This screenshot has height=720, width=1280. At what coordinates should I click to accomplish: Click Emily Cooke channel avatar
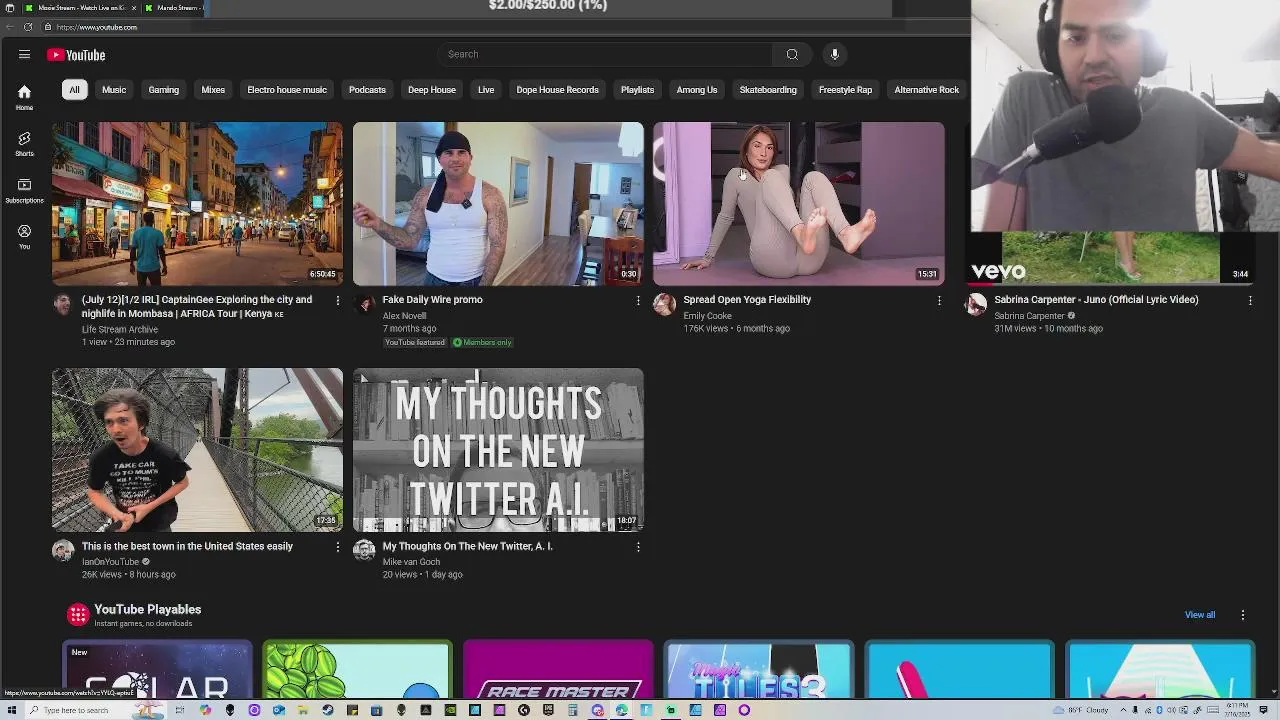pos(664,304)
